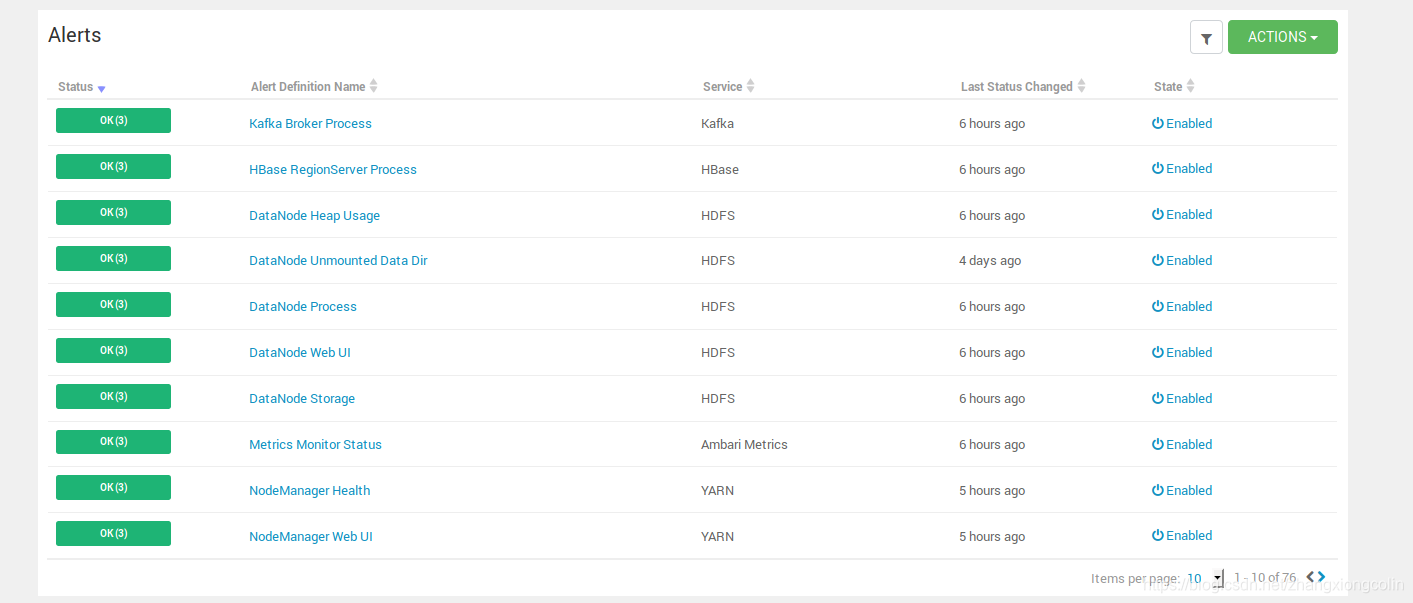Image resolution: width=1413 pixels, height=603 pixels.
Task: Click OK (3) badge for DataNode Storage
Action: [113, 397]
